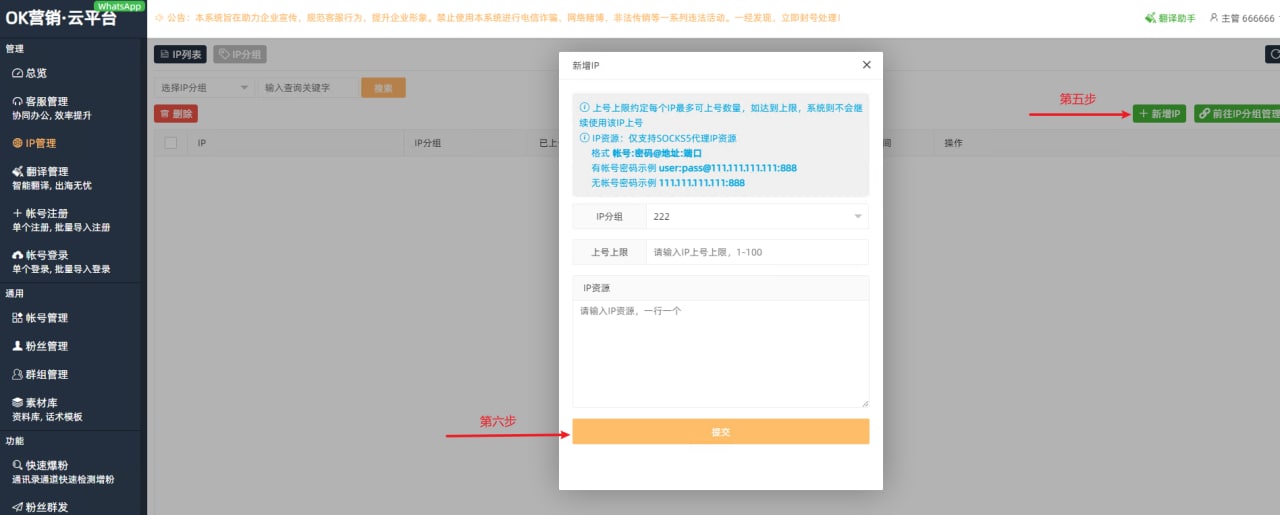Open 快速爆粉 magnifier icon item
1280x515 pixels.
(17, 466)
